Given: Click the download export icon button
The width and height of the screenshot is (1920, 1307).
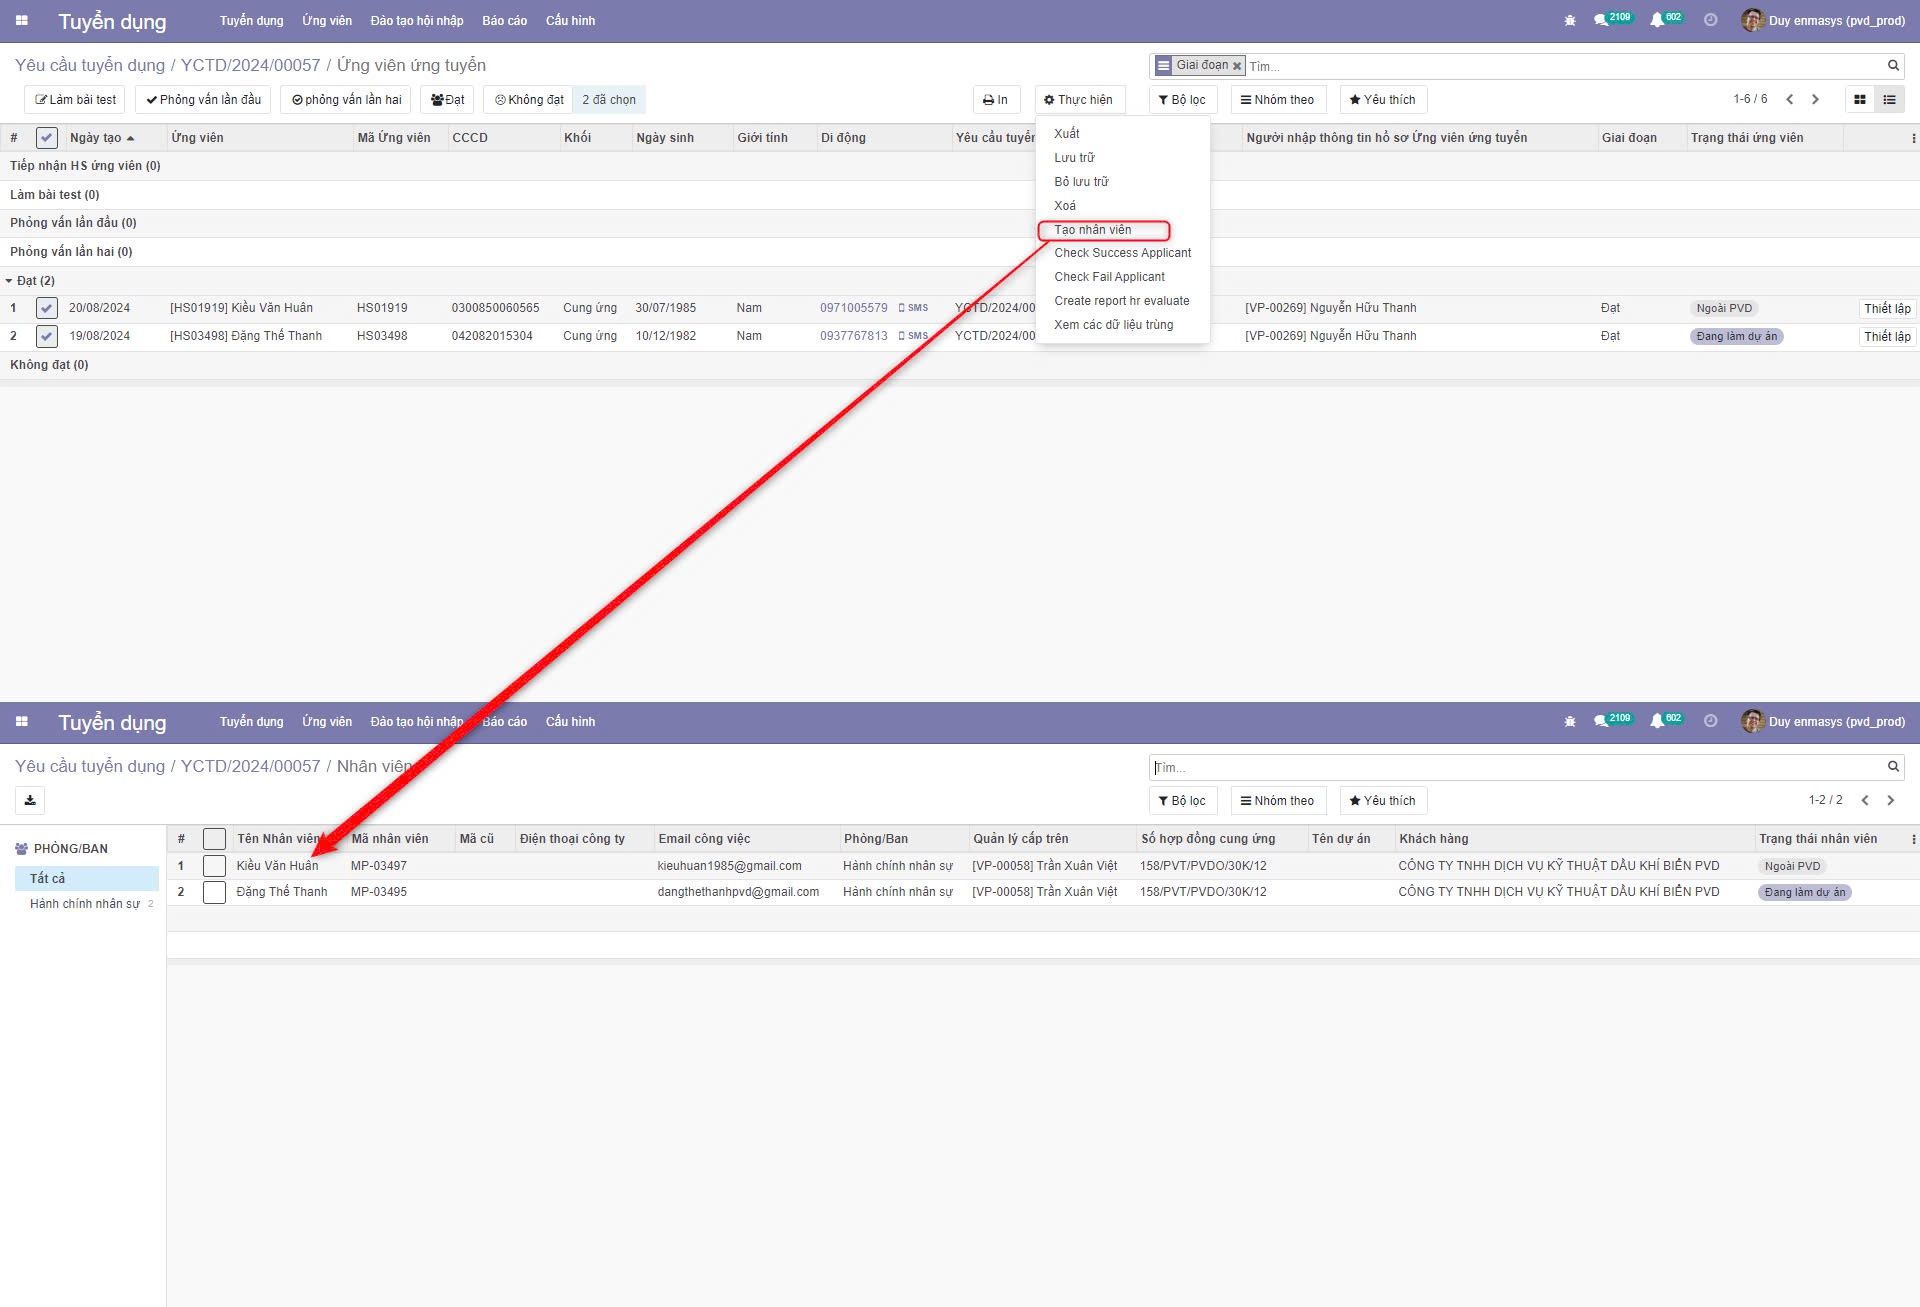Looking at the screenshot, I should [30, 800].
